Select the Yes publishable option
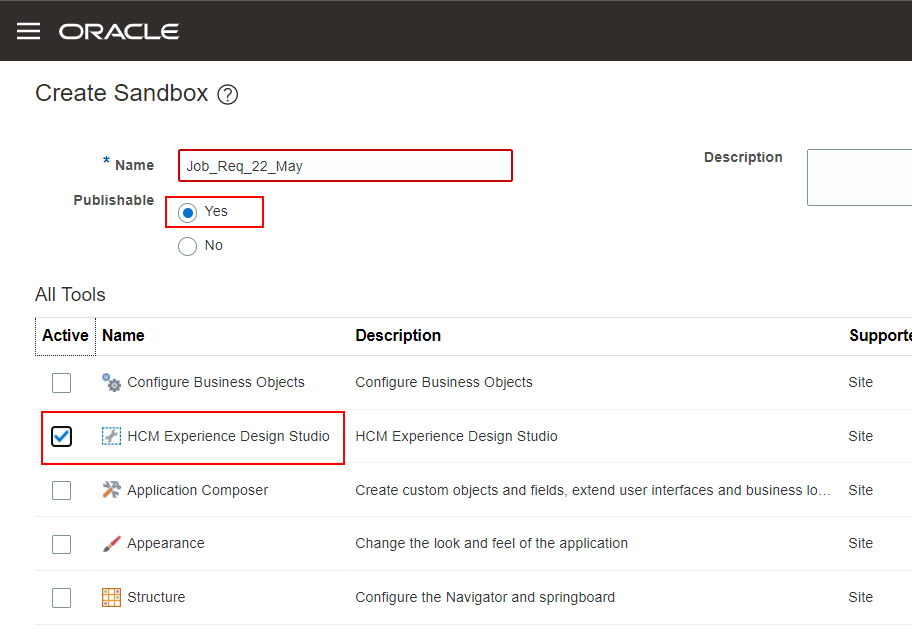The height and width of the screenshot is (638, 912). point(187,212)
